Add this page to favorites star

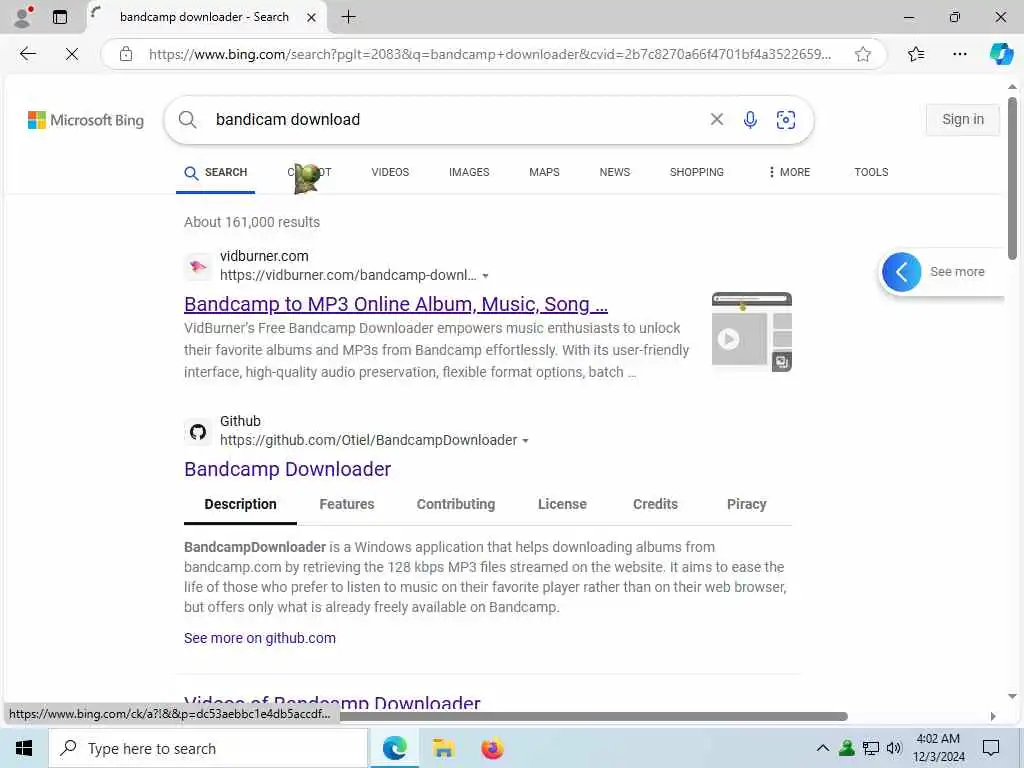click(x=863, y=54)
